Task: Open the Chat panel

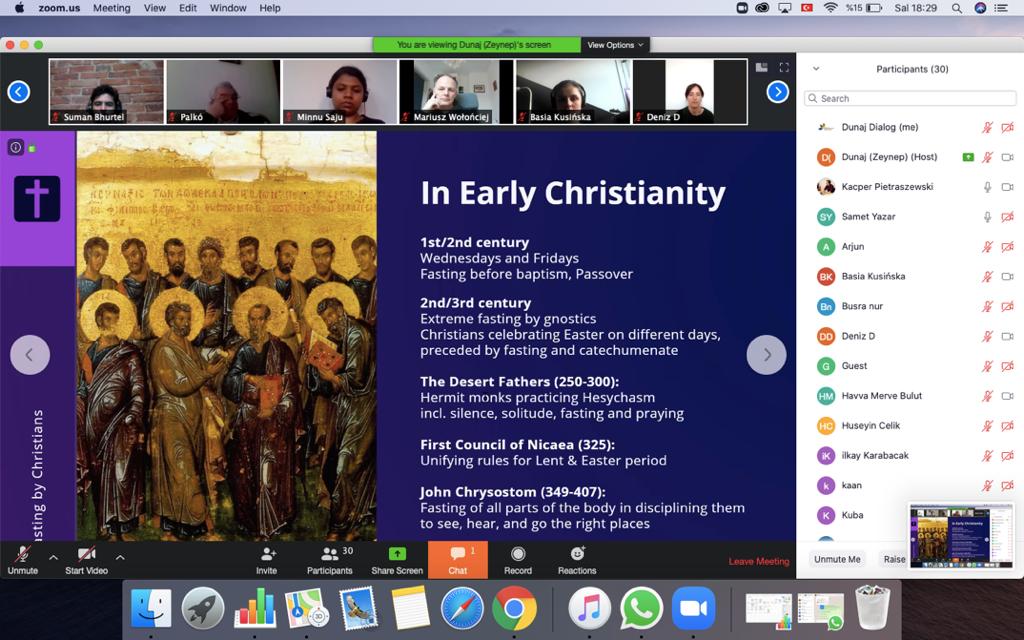Action: point(458,560)
